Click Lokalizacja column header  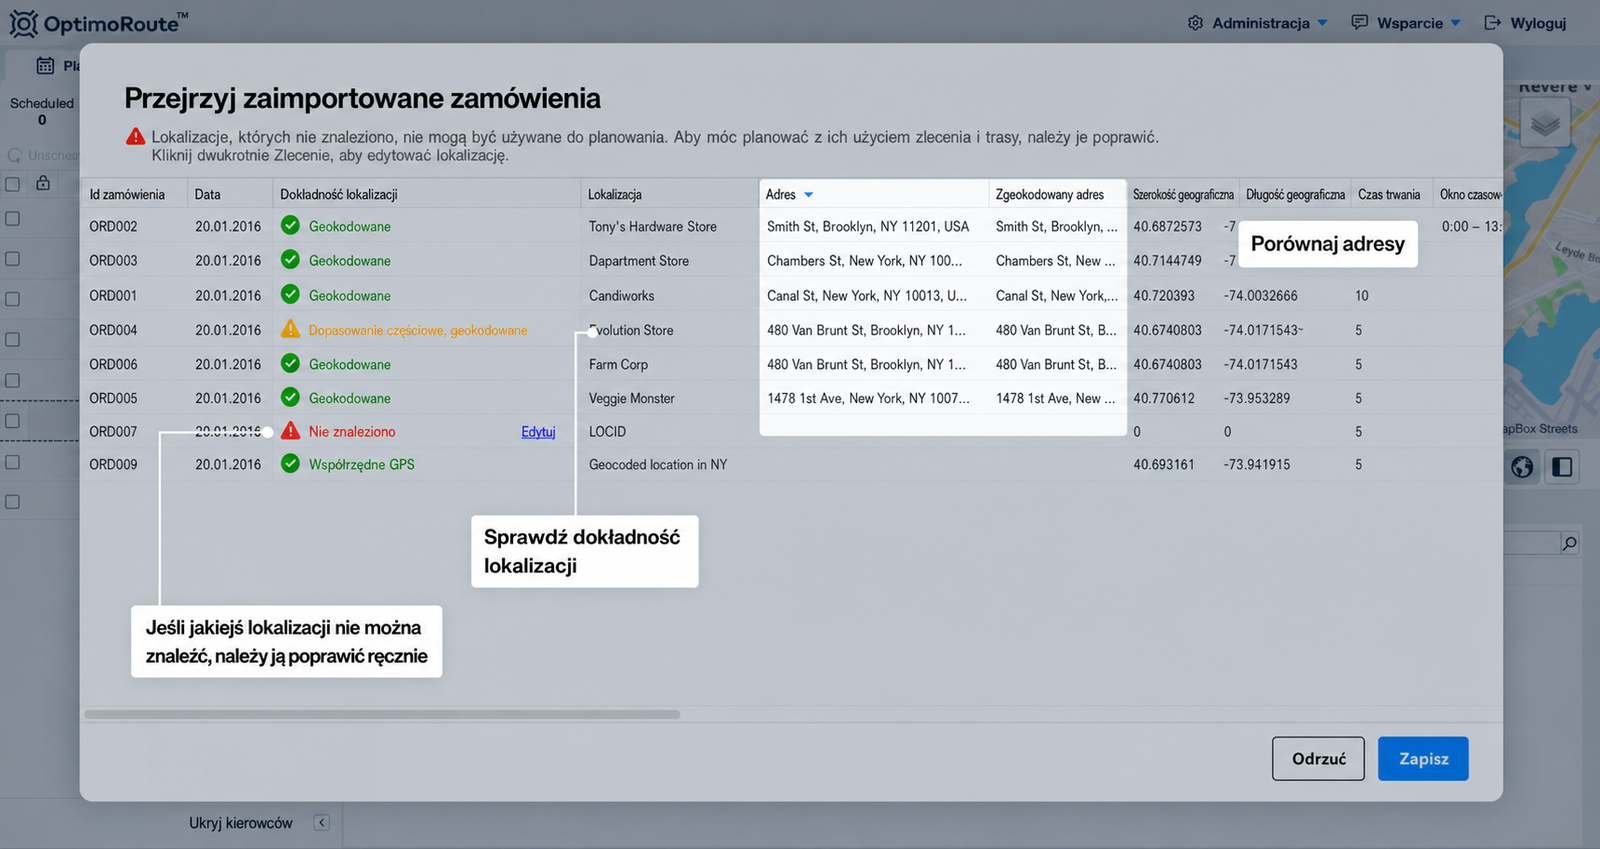point(670,194)
